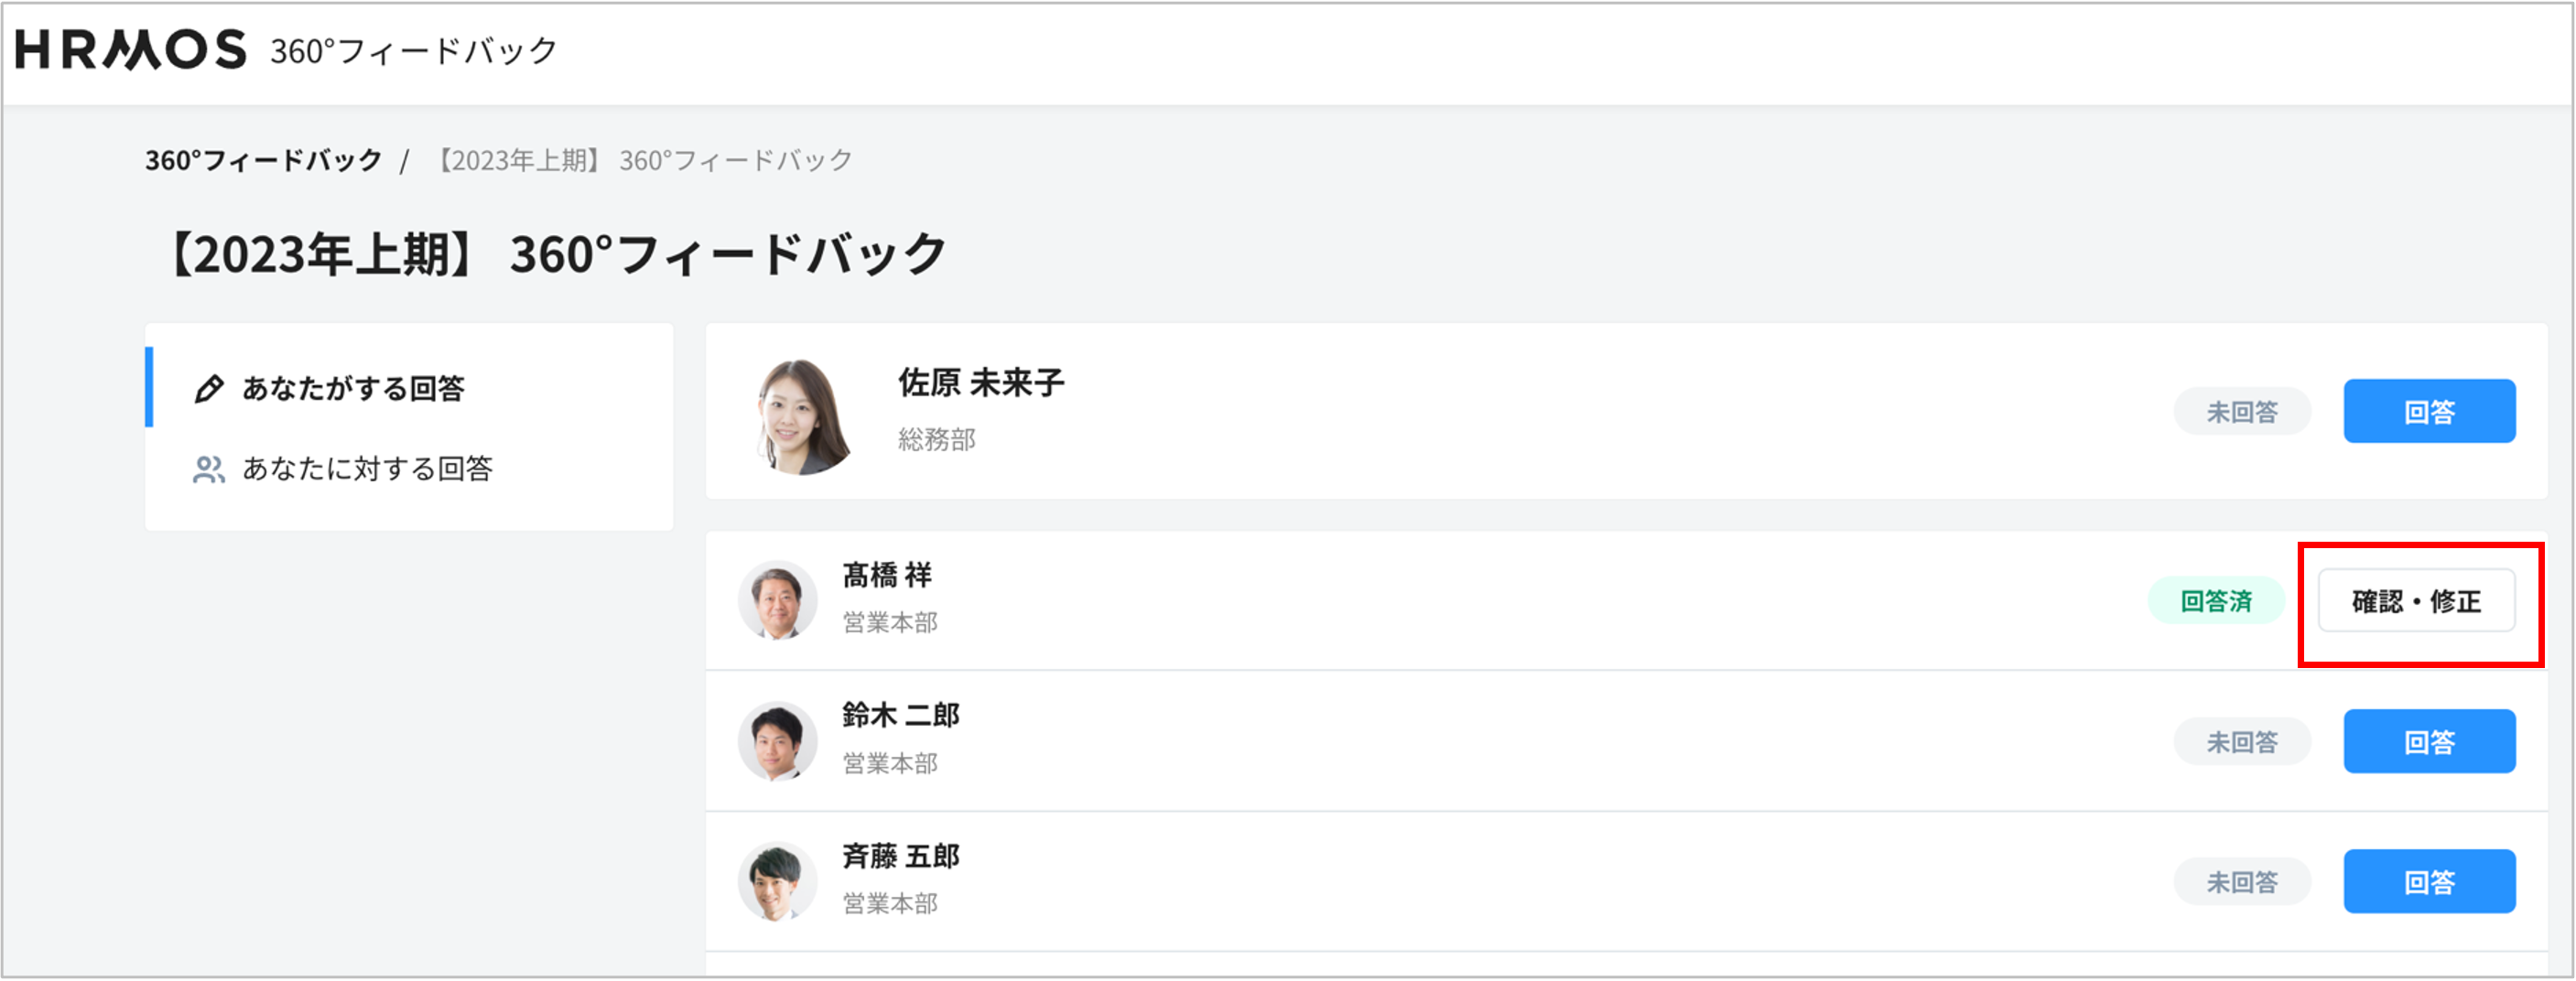The height and width of the screenshot is (981, 2576).
Task: Click the HRMOS logo
Action: click(131, 50)
